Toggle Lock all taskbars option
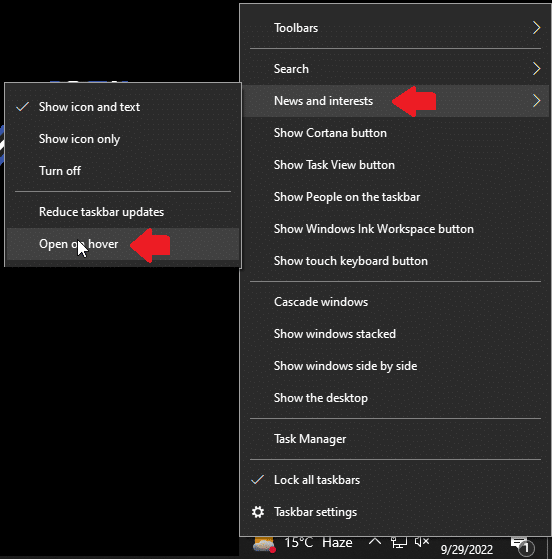The image size is (552, 559). coord(395,480)
